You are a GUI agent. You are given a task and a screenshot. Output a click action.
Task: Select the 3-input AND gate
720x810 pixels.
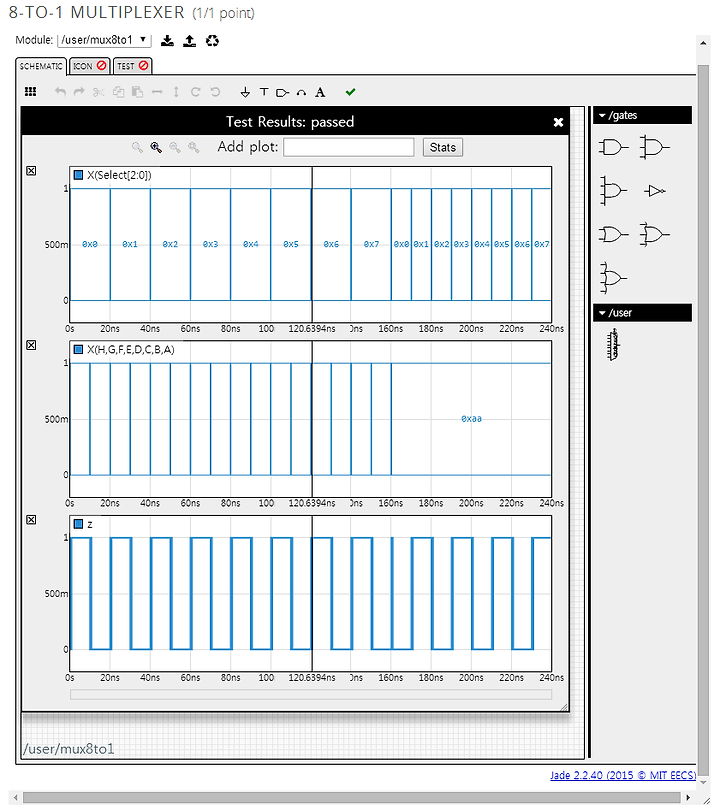pos(654,148)
